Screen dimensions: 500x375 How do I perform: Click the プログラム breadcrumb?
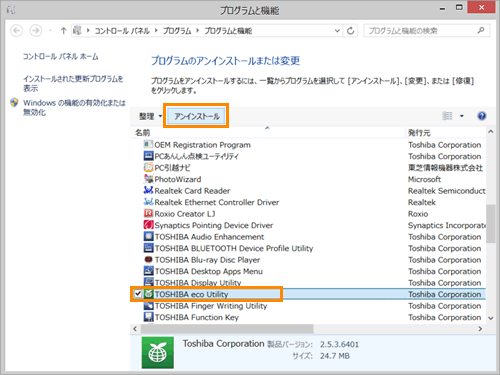coord(177,31)
